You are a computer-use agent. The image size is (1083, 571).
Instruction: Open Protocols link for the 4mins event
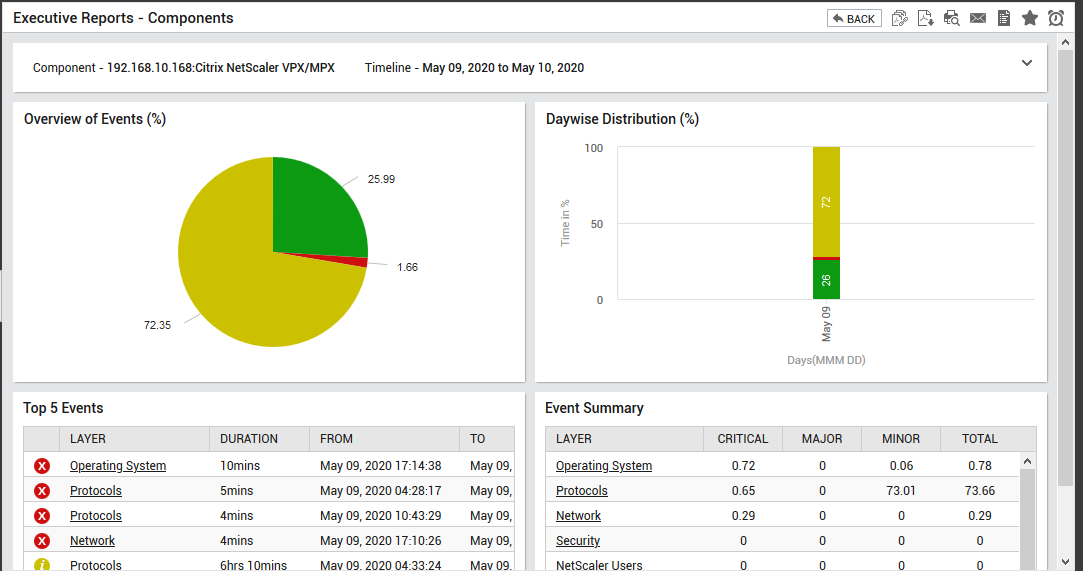click(x=96, y=516)
